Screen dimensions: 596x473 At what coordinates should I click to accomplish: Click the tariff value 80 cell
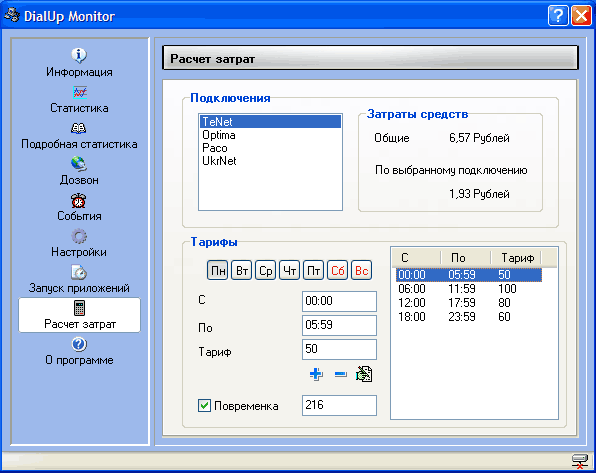pyautogui.click(x=504, y=303)
